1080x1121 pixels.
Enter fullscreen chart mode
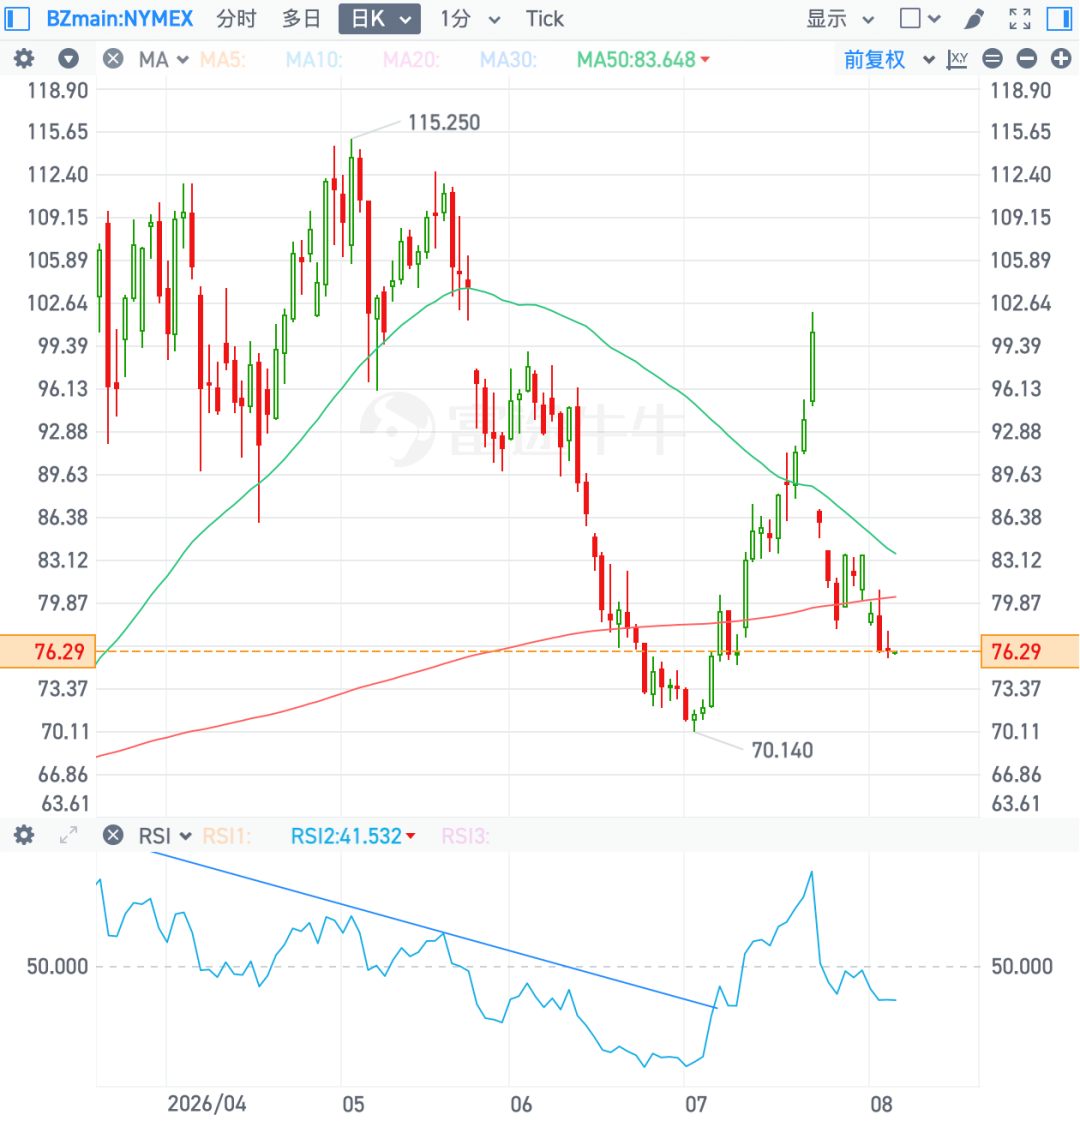pos(1020,19)
